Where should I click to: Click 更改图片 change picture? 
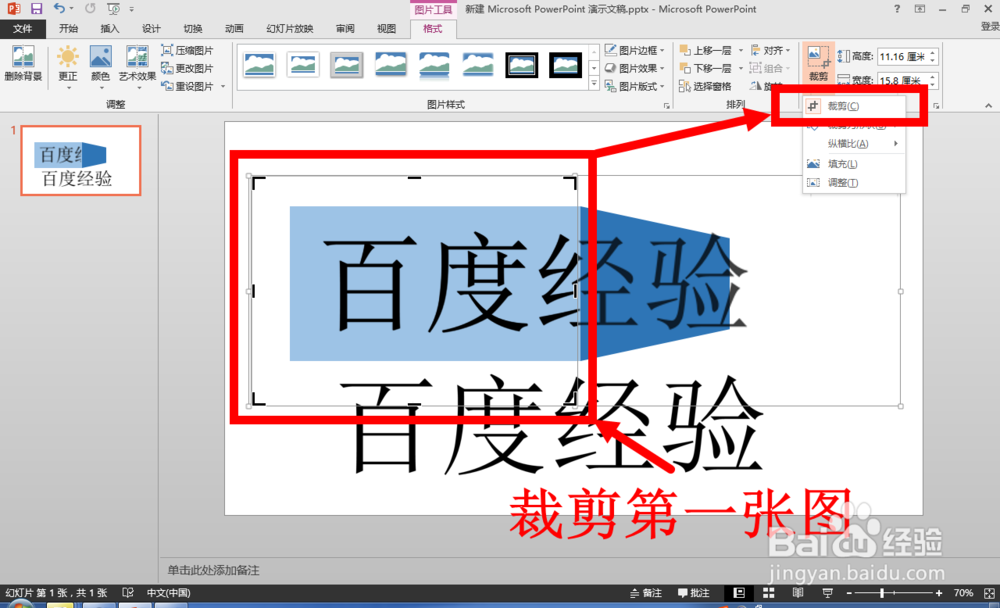pyautogui.click(x=188, y=68)
